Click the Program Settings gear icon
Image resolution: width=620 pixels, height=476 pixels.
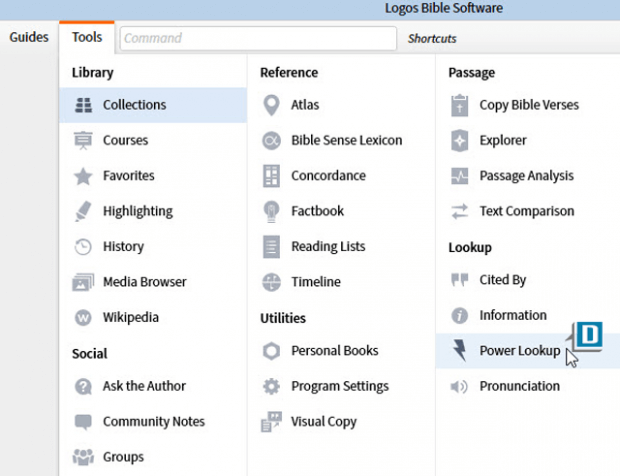271,386
